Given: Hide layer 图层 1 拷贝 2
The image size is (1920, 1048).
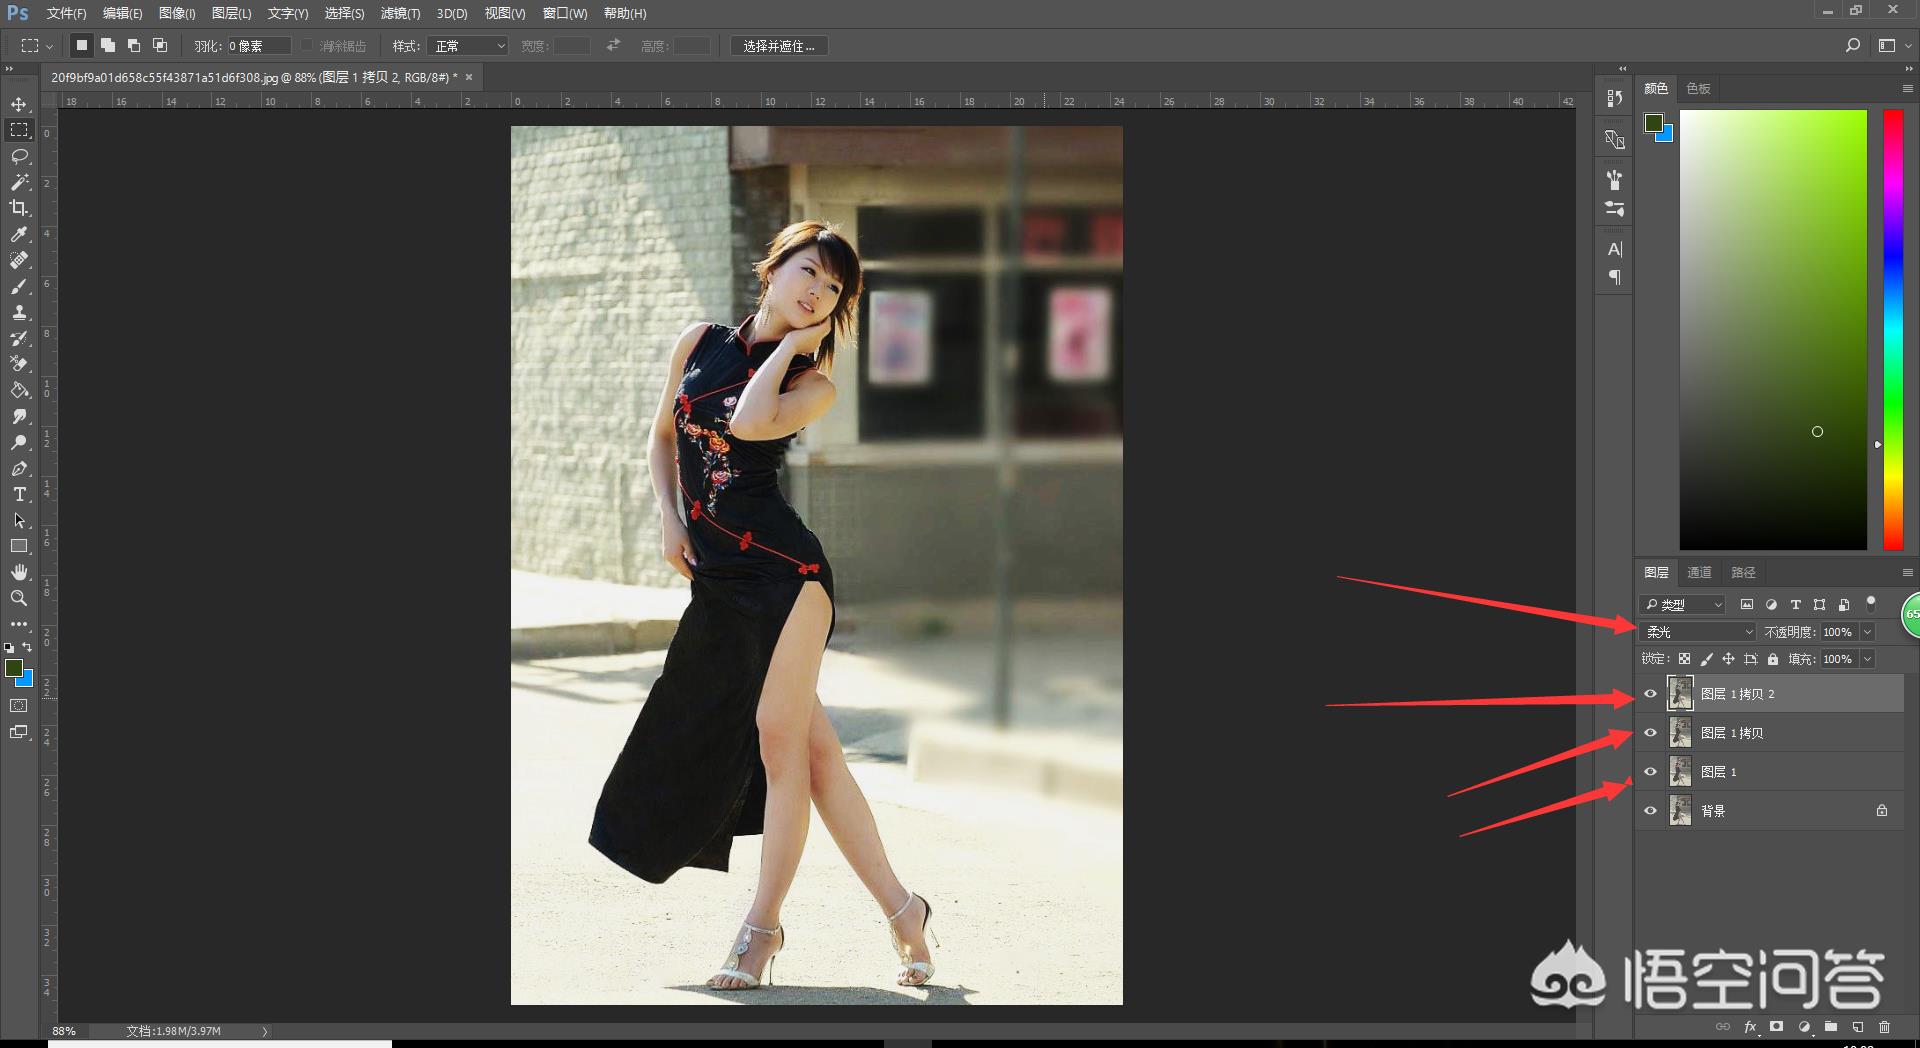Looking at the screenshot, I should click(1651, 694).
